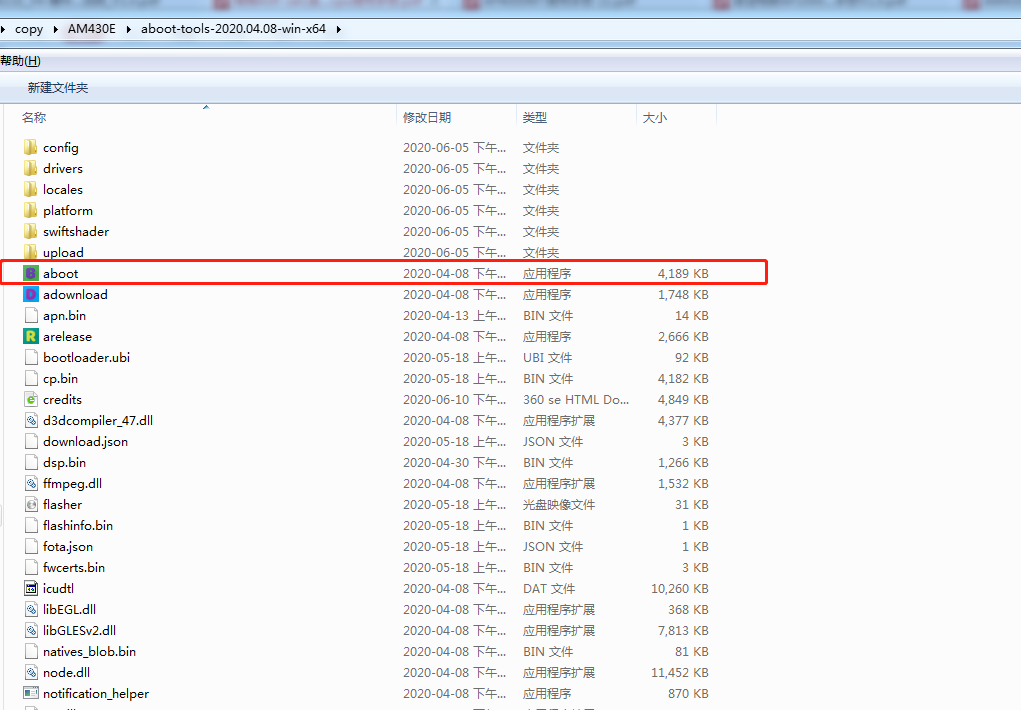Click the flasher disc image icon

click(31, 505)
